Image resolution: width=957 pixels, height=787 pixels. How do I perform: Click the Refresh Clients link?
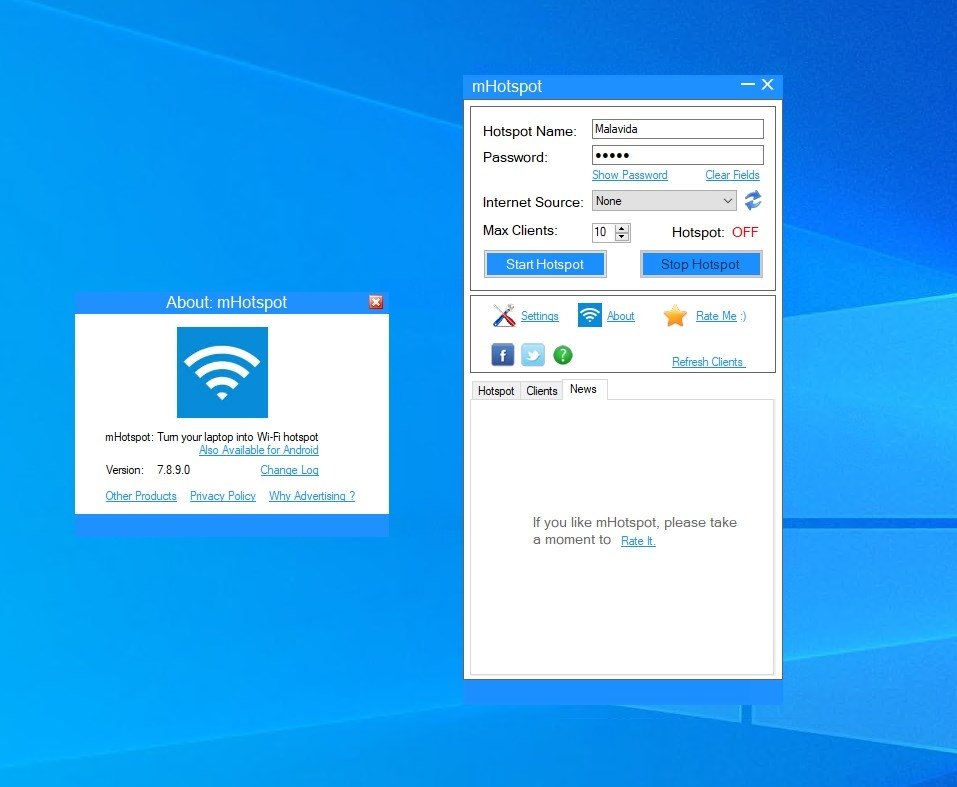[708, 361]
